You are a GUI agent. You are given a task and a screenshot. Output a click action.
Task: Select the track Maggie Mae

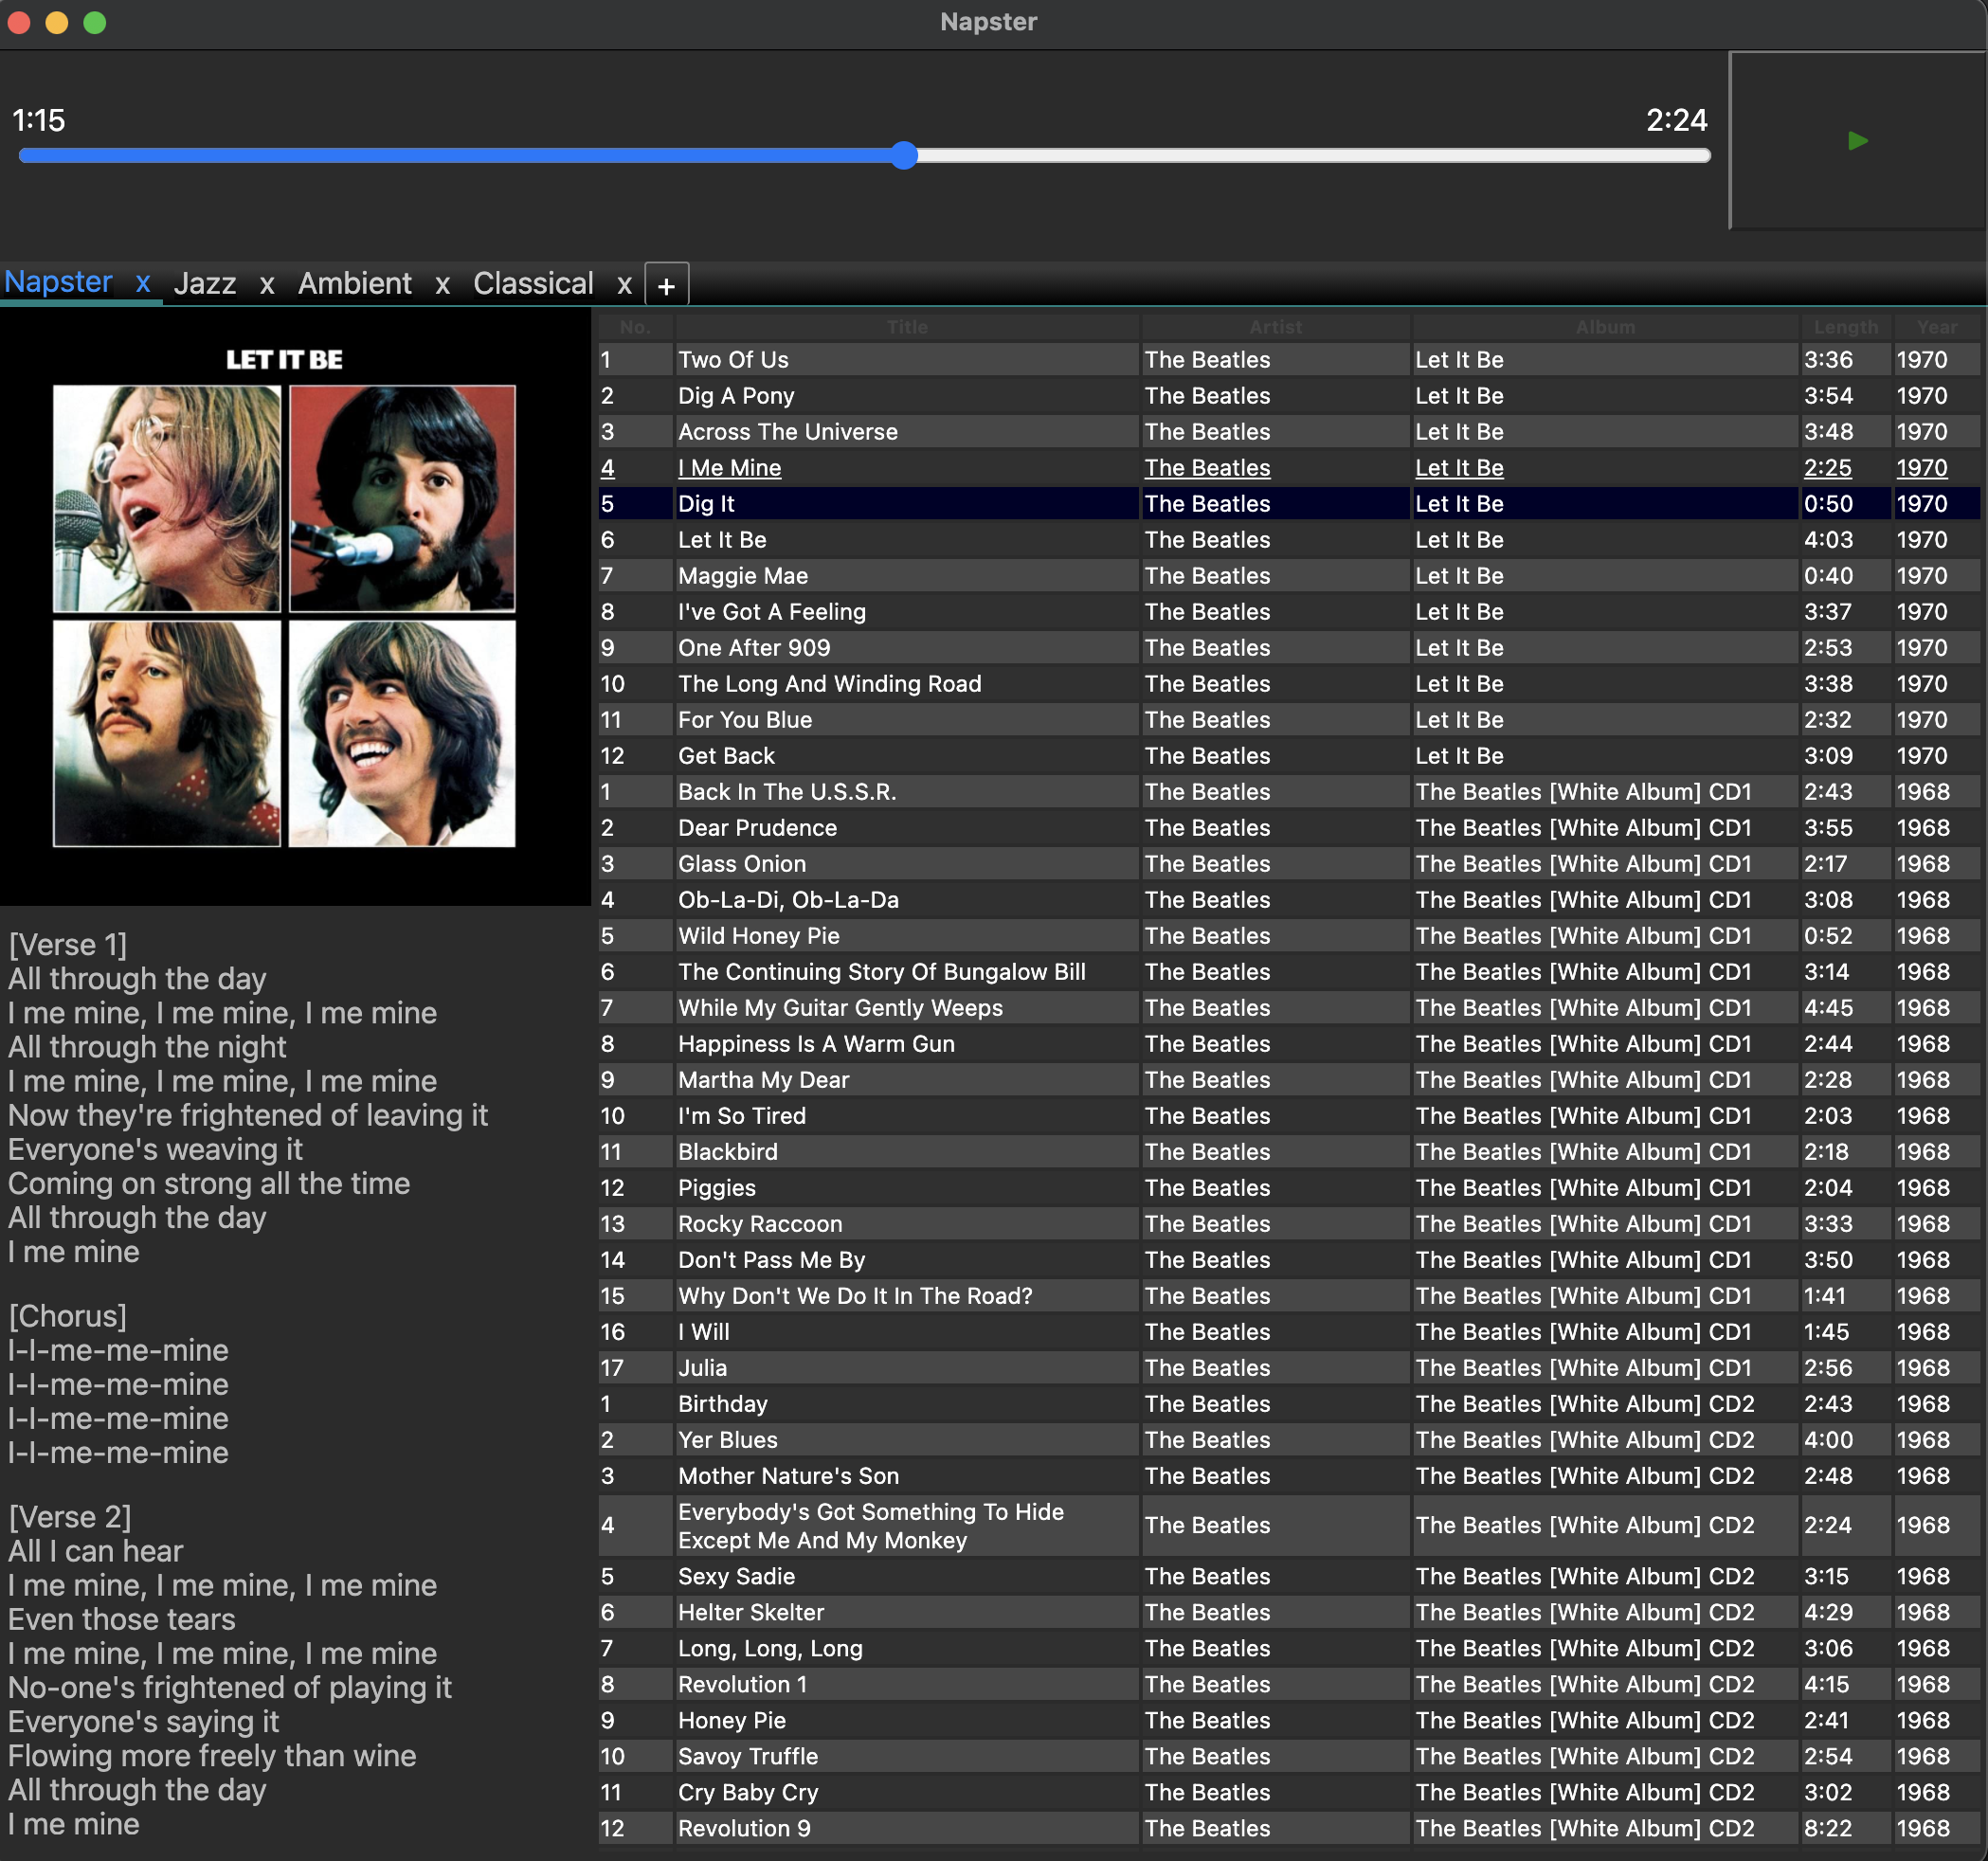coord(1288,576)
